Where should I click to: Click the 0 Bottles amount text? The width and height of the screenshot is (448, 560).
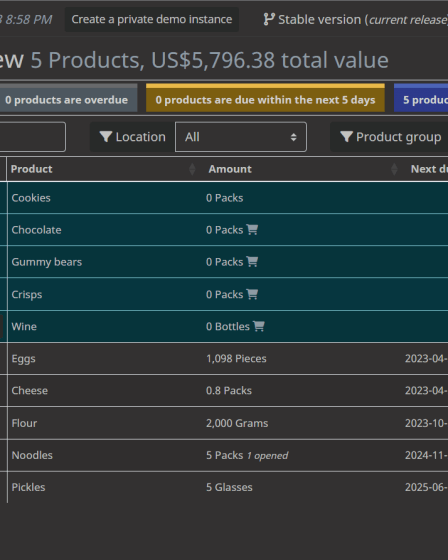coord(228,326)
